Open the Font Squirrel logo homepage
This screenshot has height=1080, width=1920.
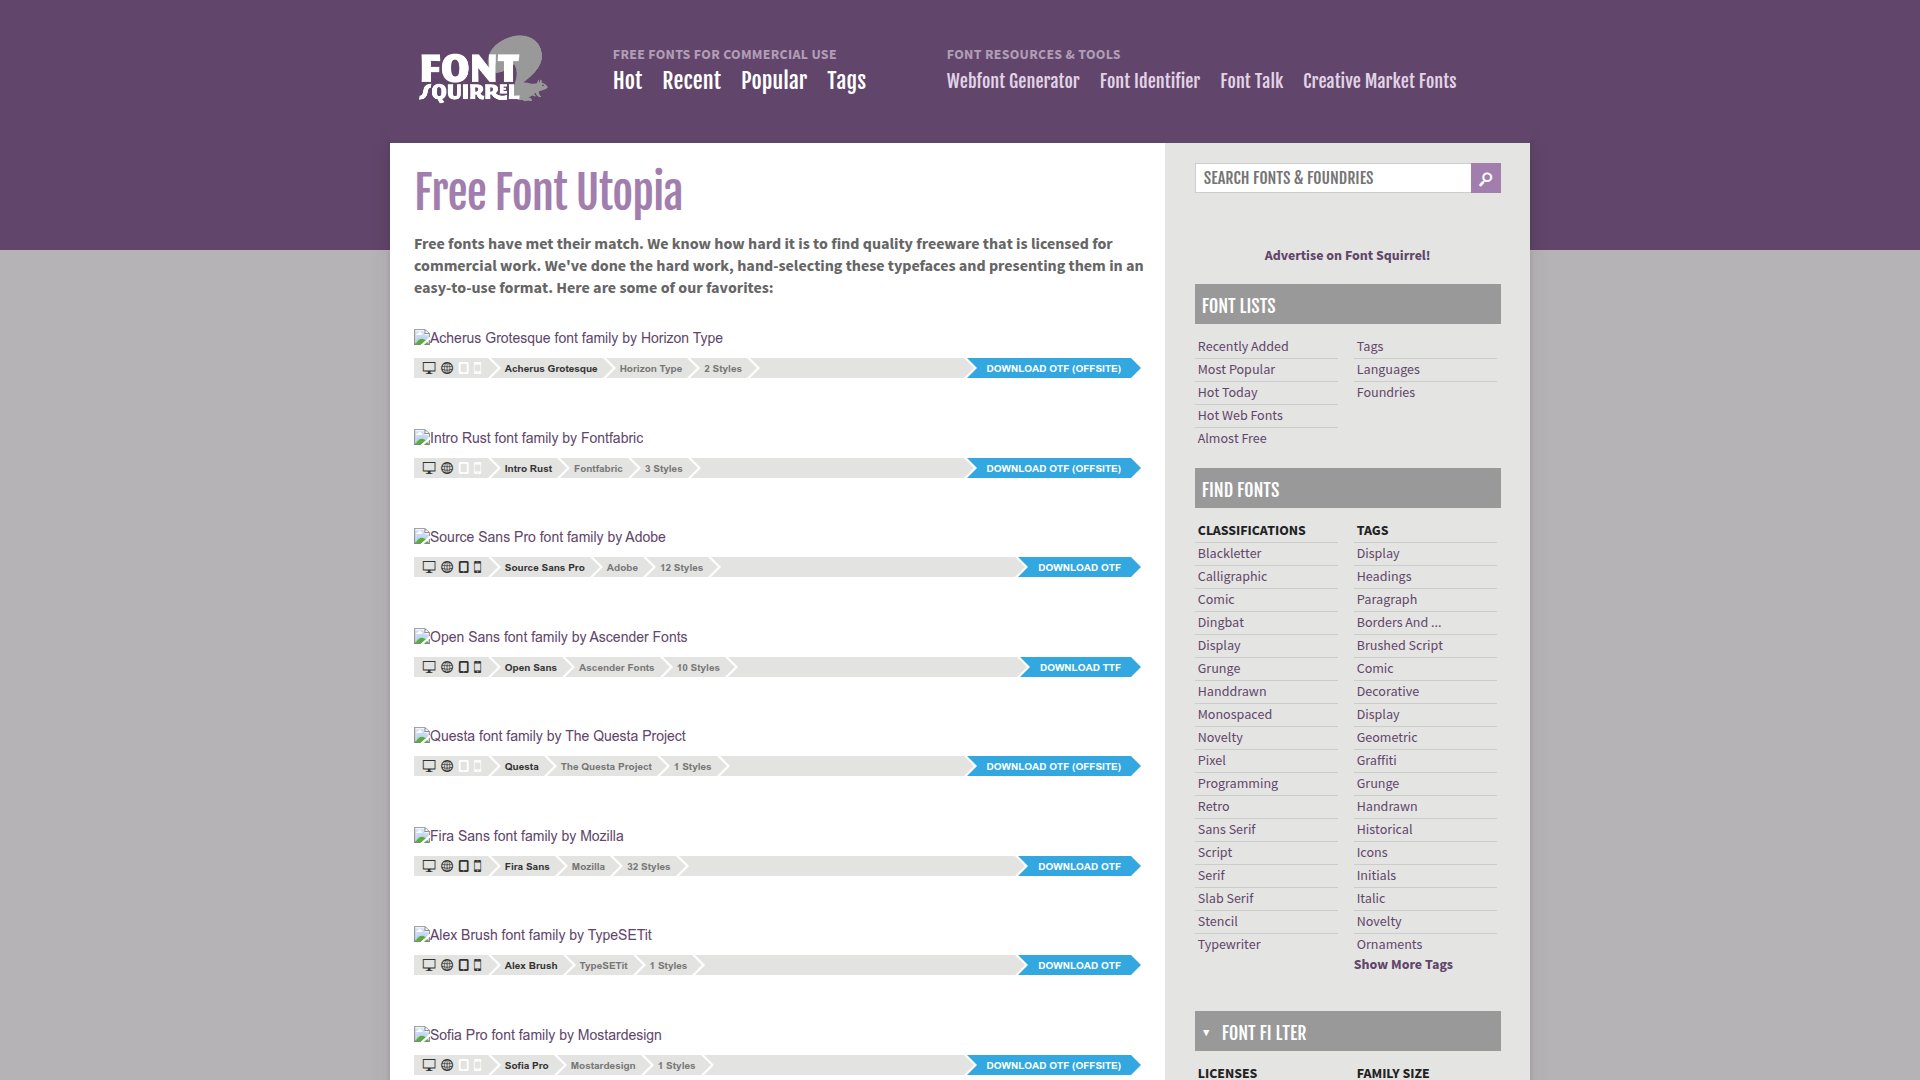483,70
